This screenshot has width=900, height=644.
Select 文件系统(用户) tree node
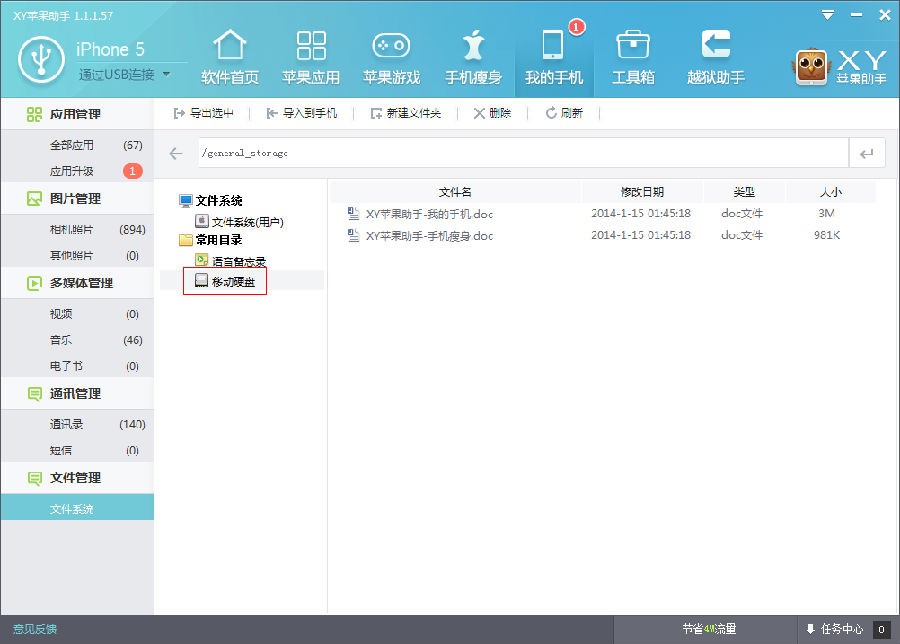pyautogui.click(x=239, y=222)
